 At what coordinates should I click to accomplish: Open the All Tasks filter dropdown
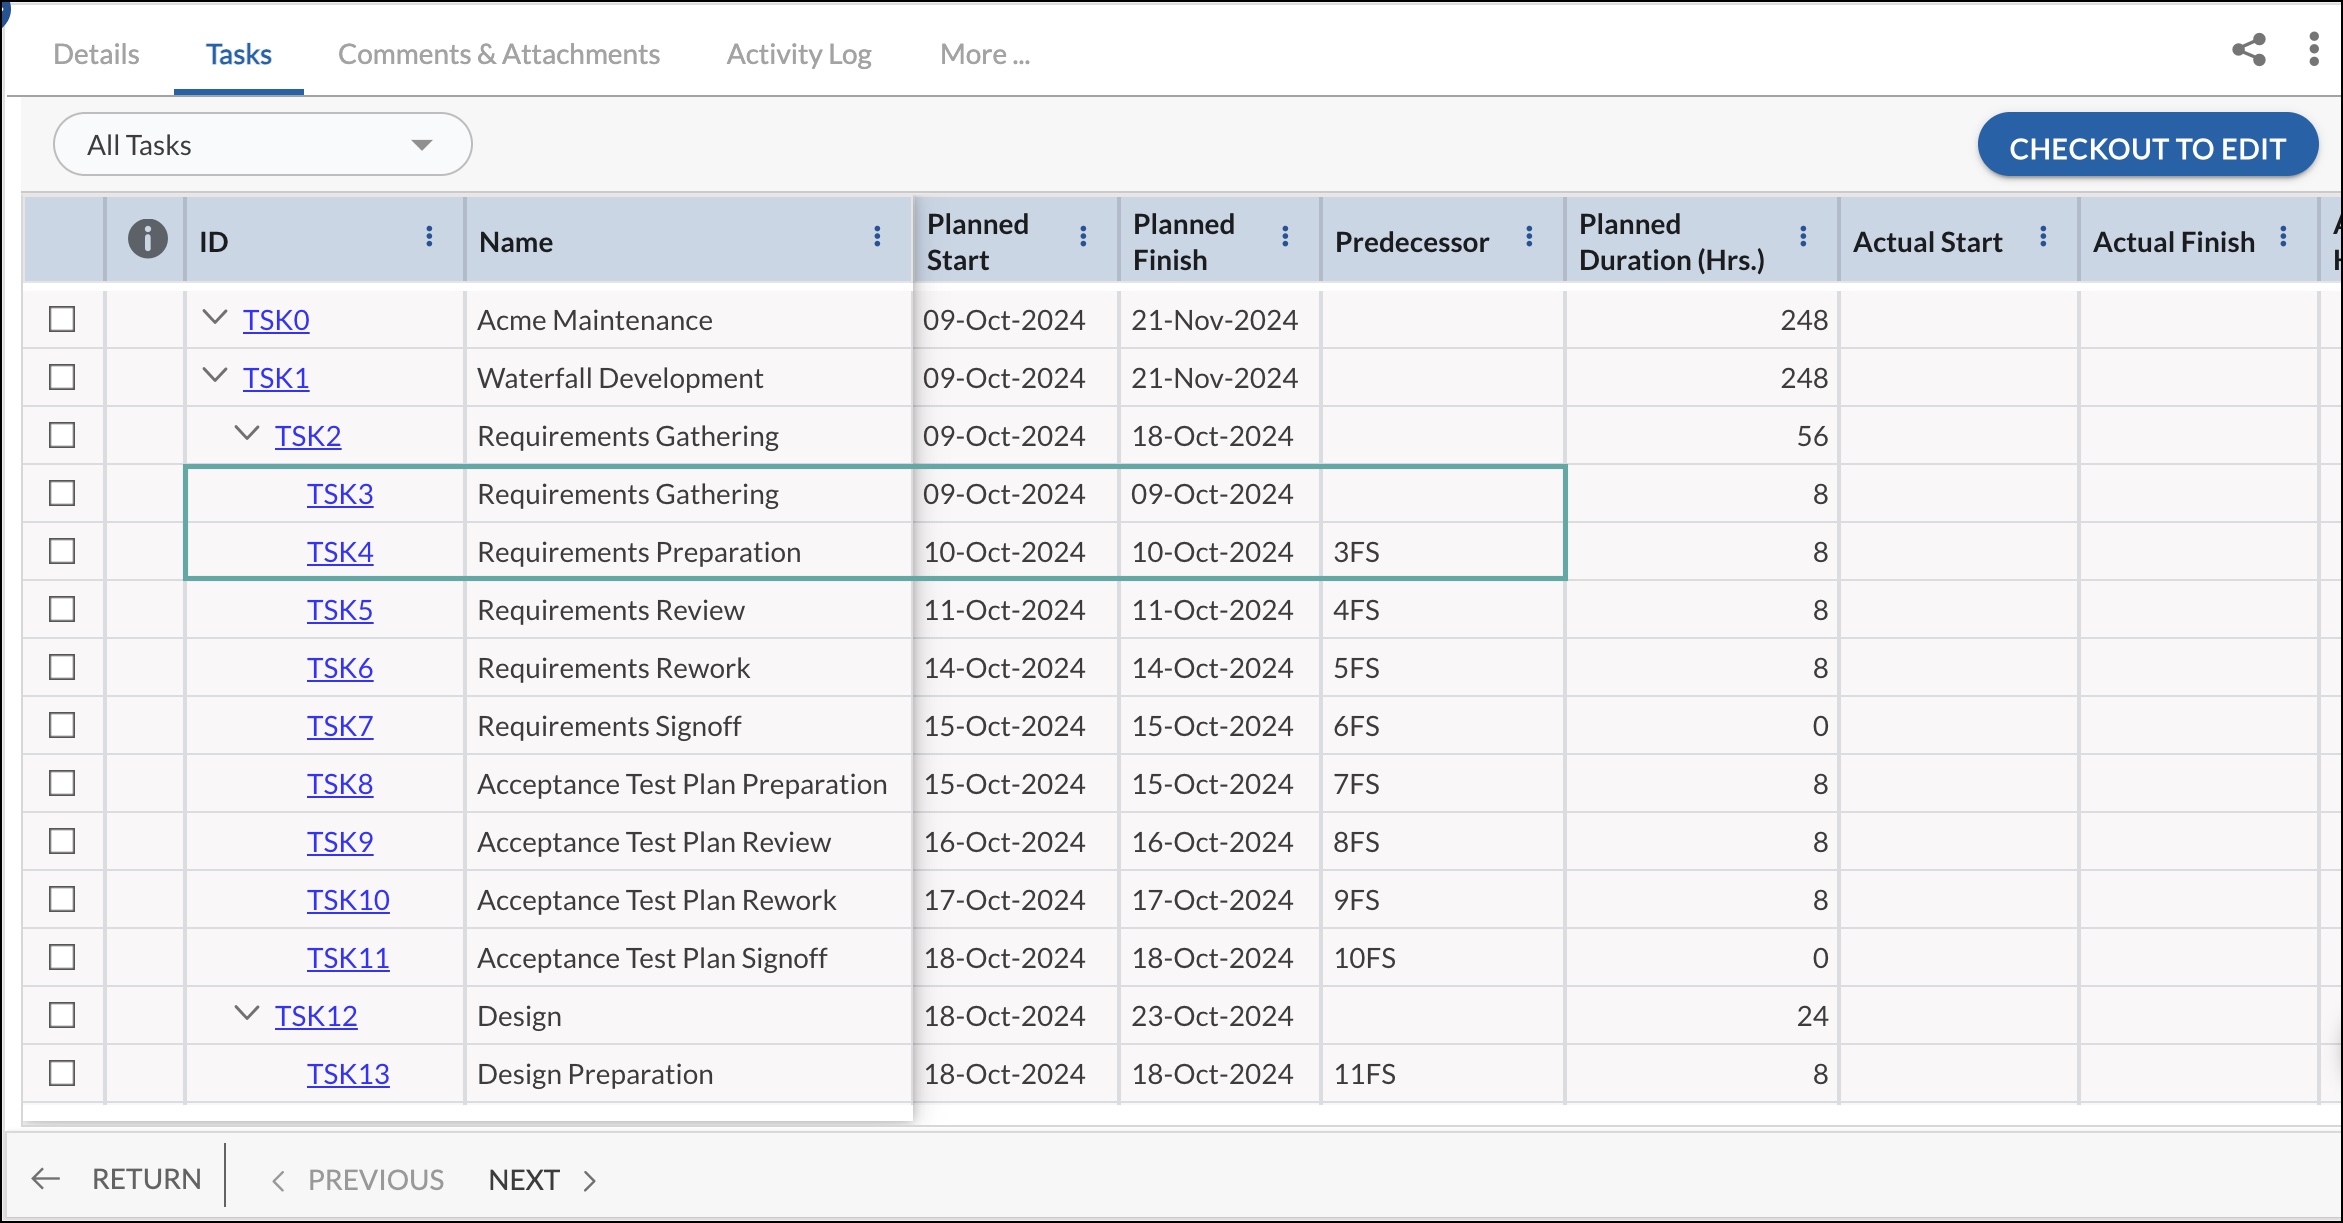[262, 145]
